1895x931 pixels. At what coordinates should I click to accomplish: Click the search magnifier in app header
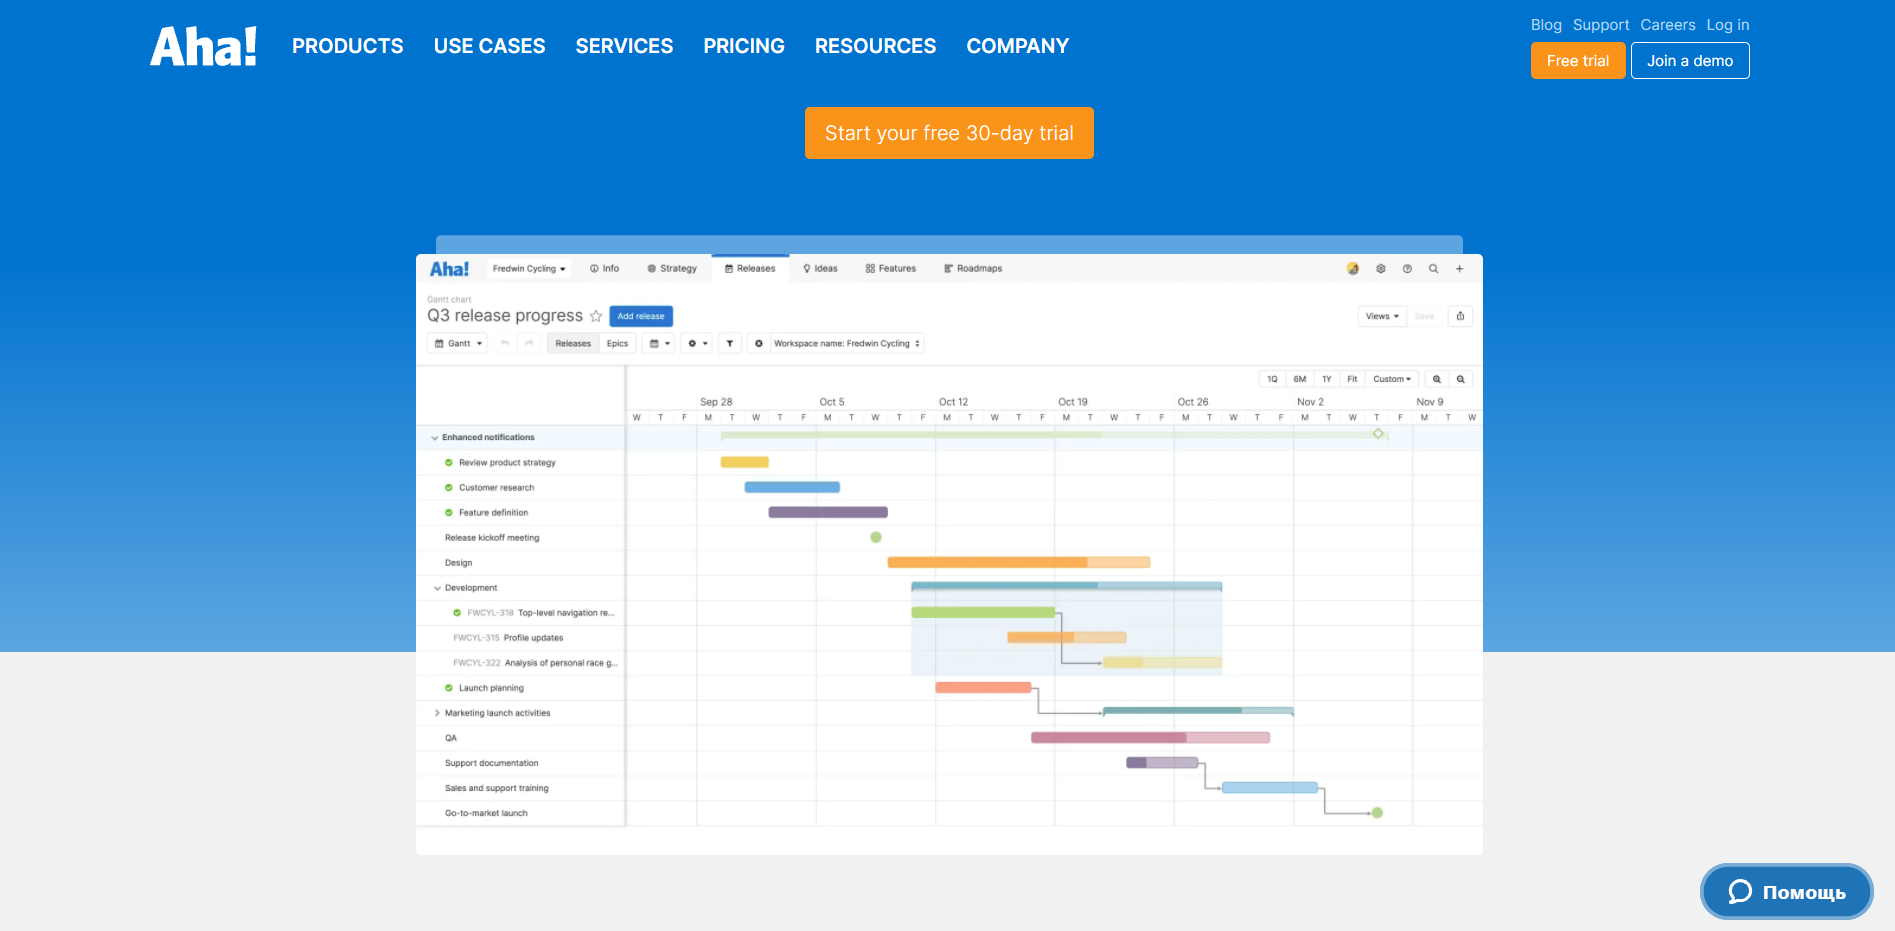(x=1433, y=269)
